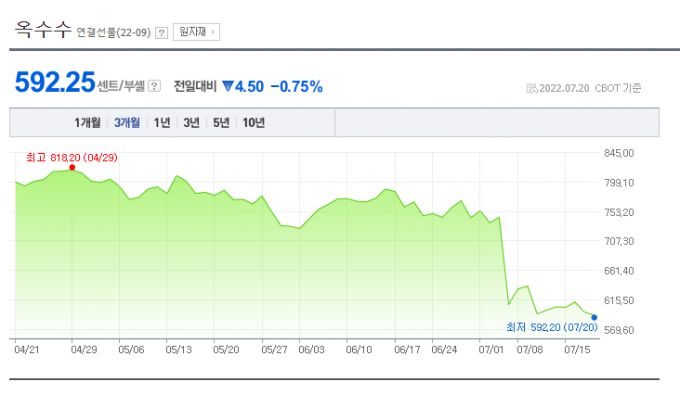Click help icon beside 연결선물(22-09)
This screenshot has height=407, width=680.
(161, 33)
